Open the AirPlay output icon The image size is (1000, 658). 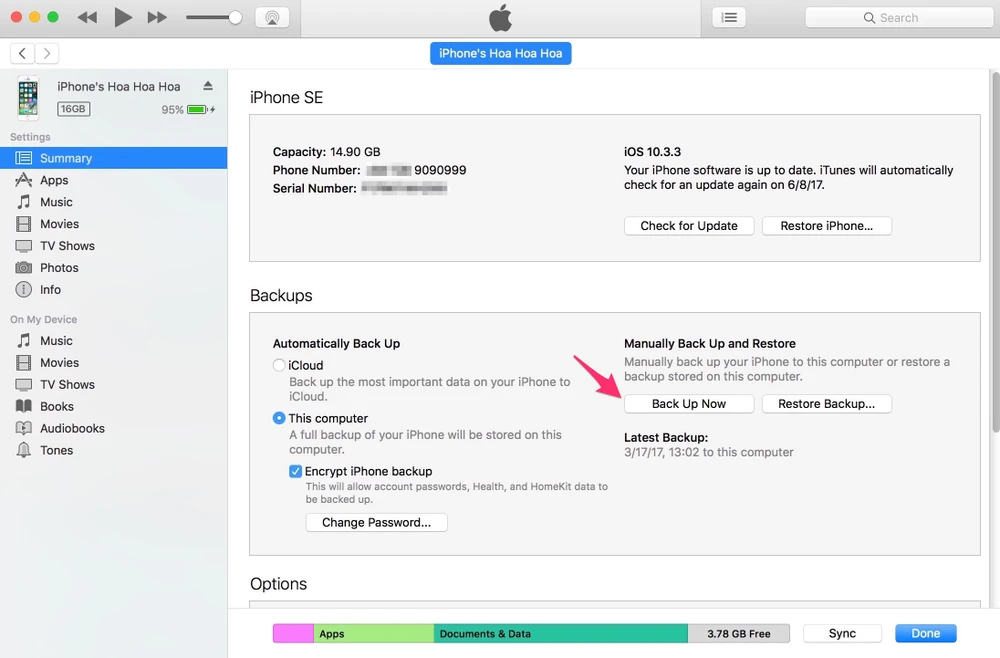pyautogui.click(x=268, y=17)
